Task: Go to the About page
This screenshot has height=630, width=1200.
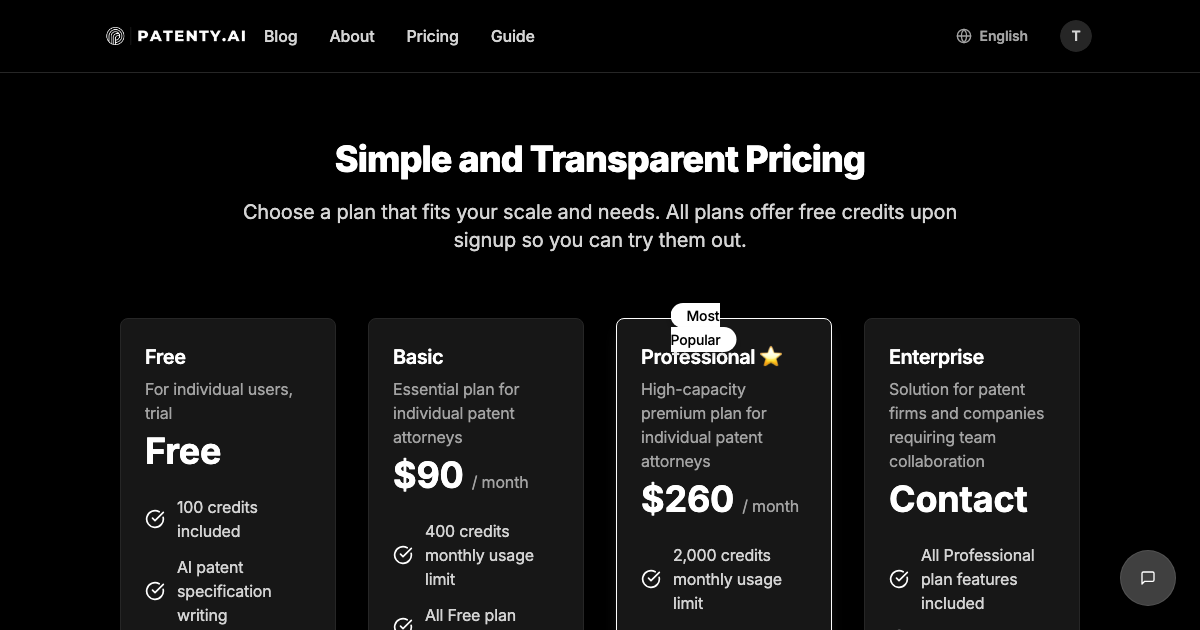Action: 352,36
